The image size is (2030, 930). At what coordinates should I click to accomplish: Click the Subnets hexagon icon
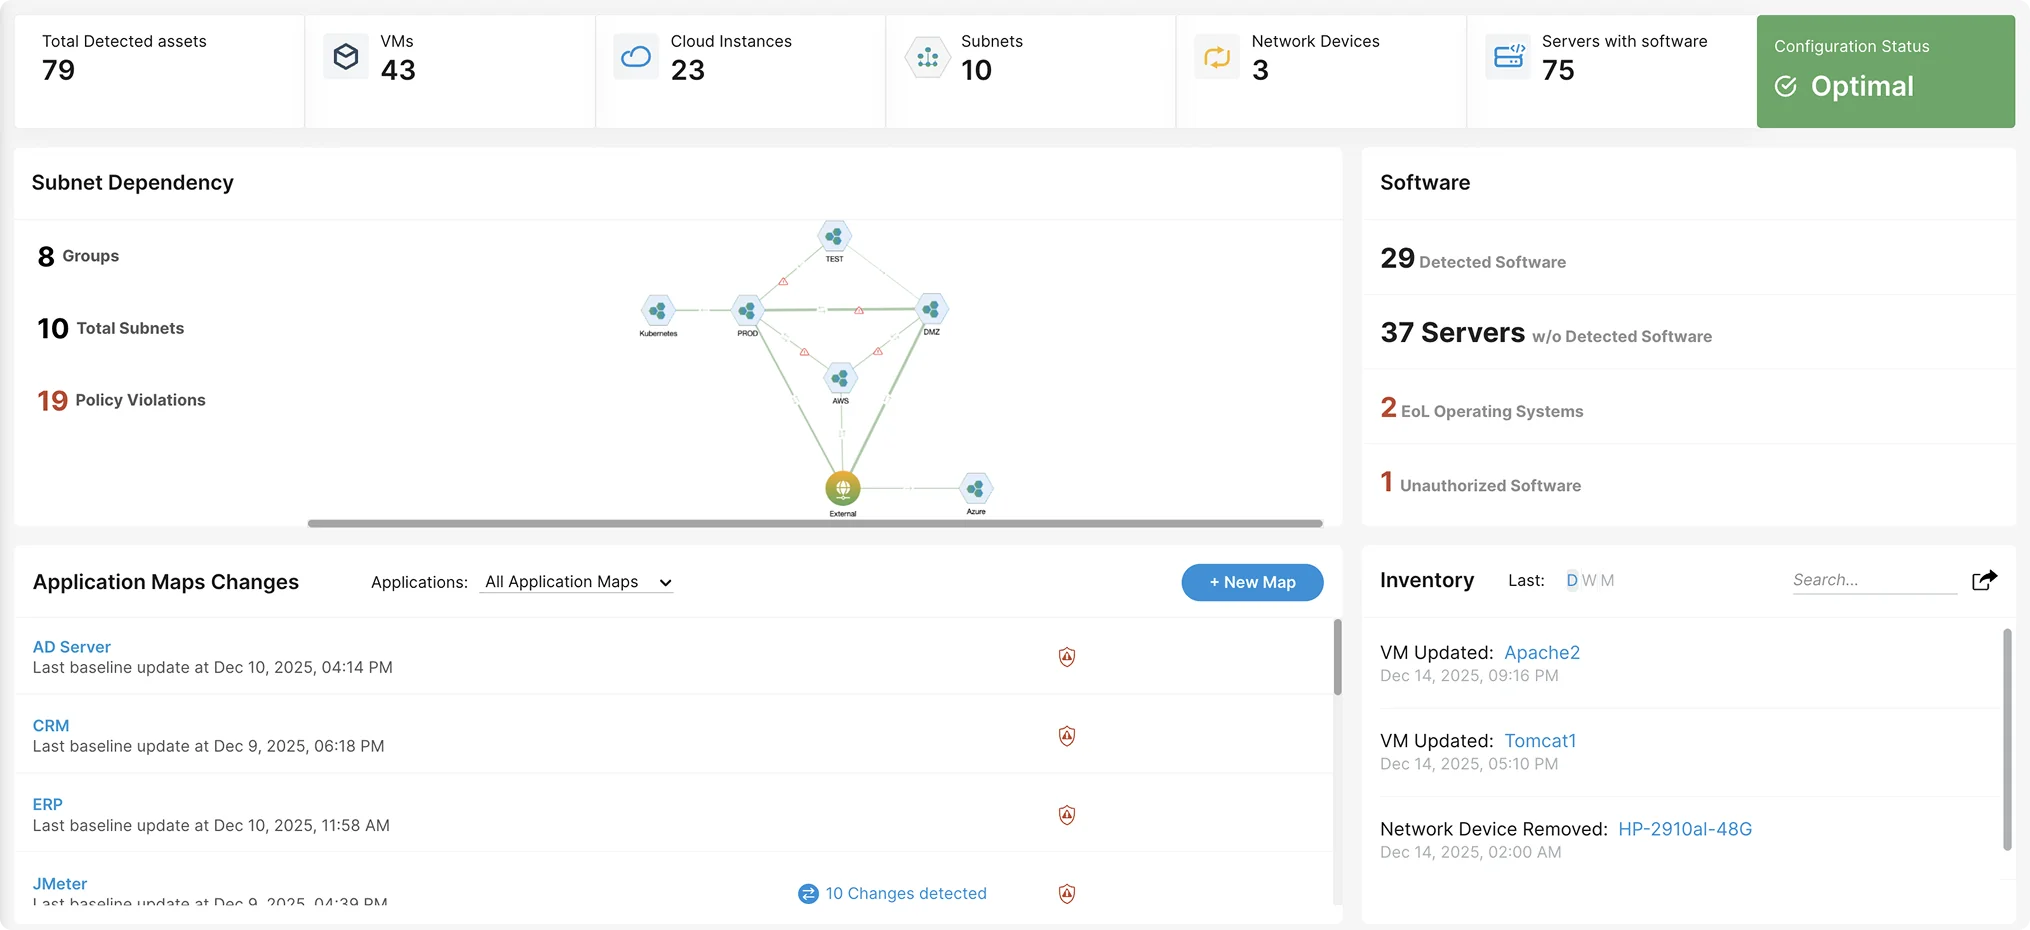(x=927, y=57)
